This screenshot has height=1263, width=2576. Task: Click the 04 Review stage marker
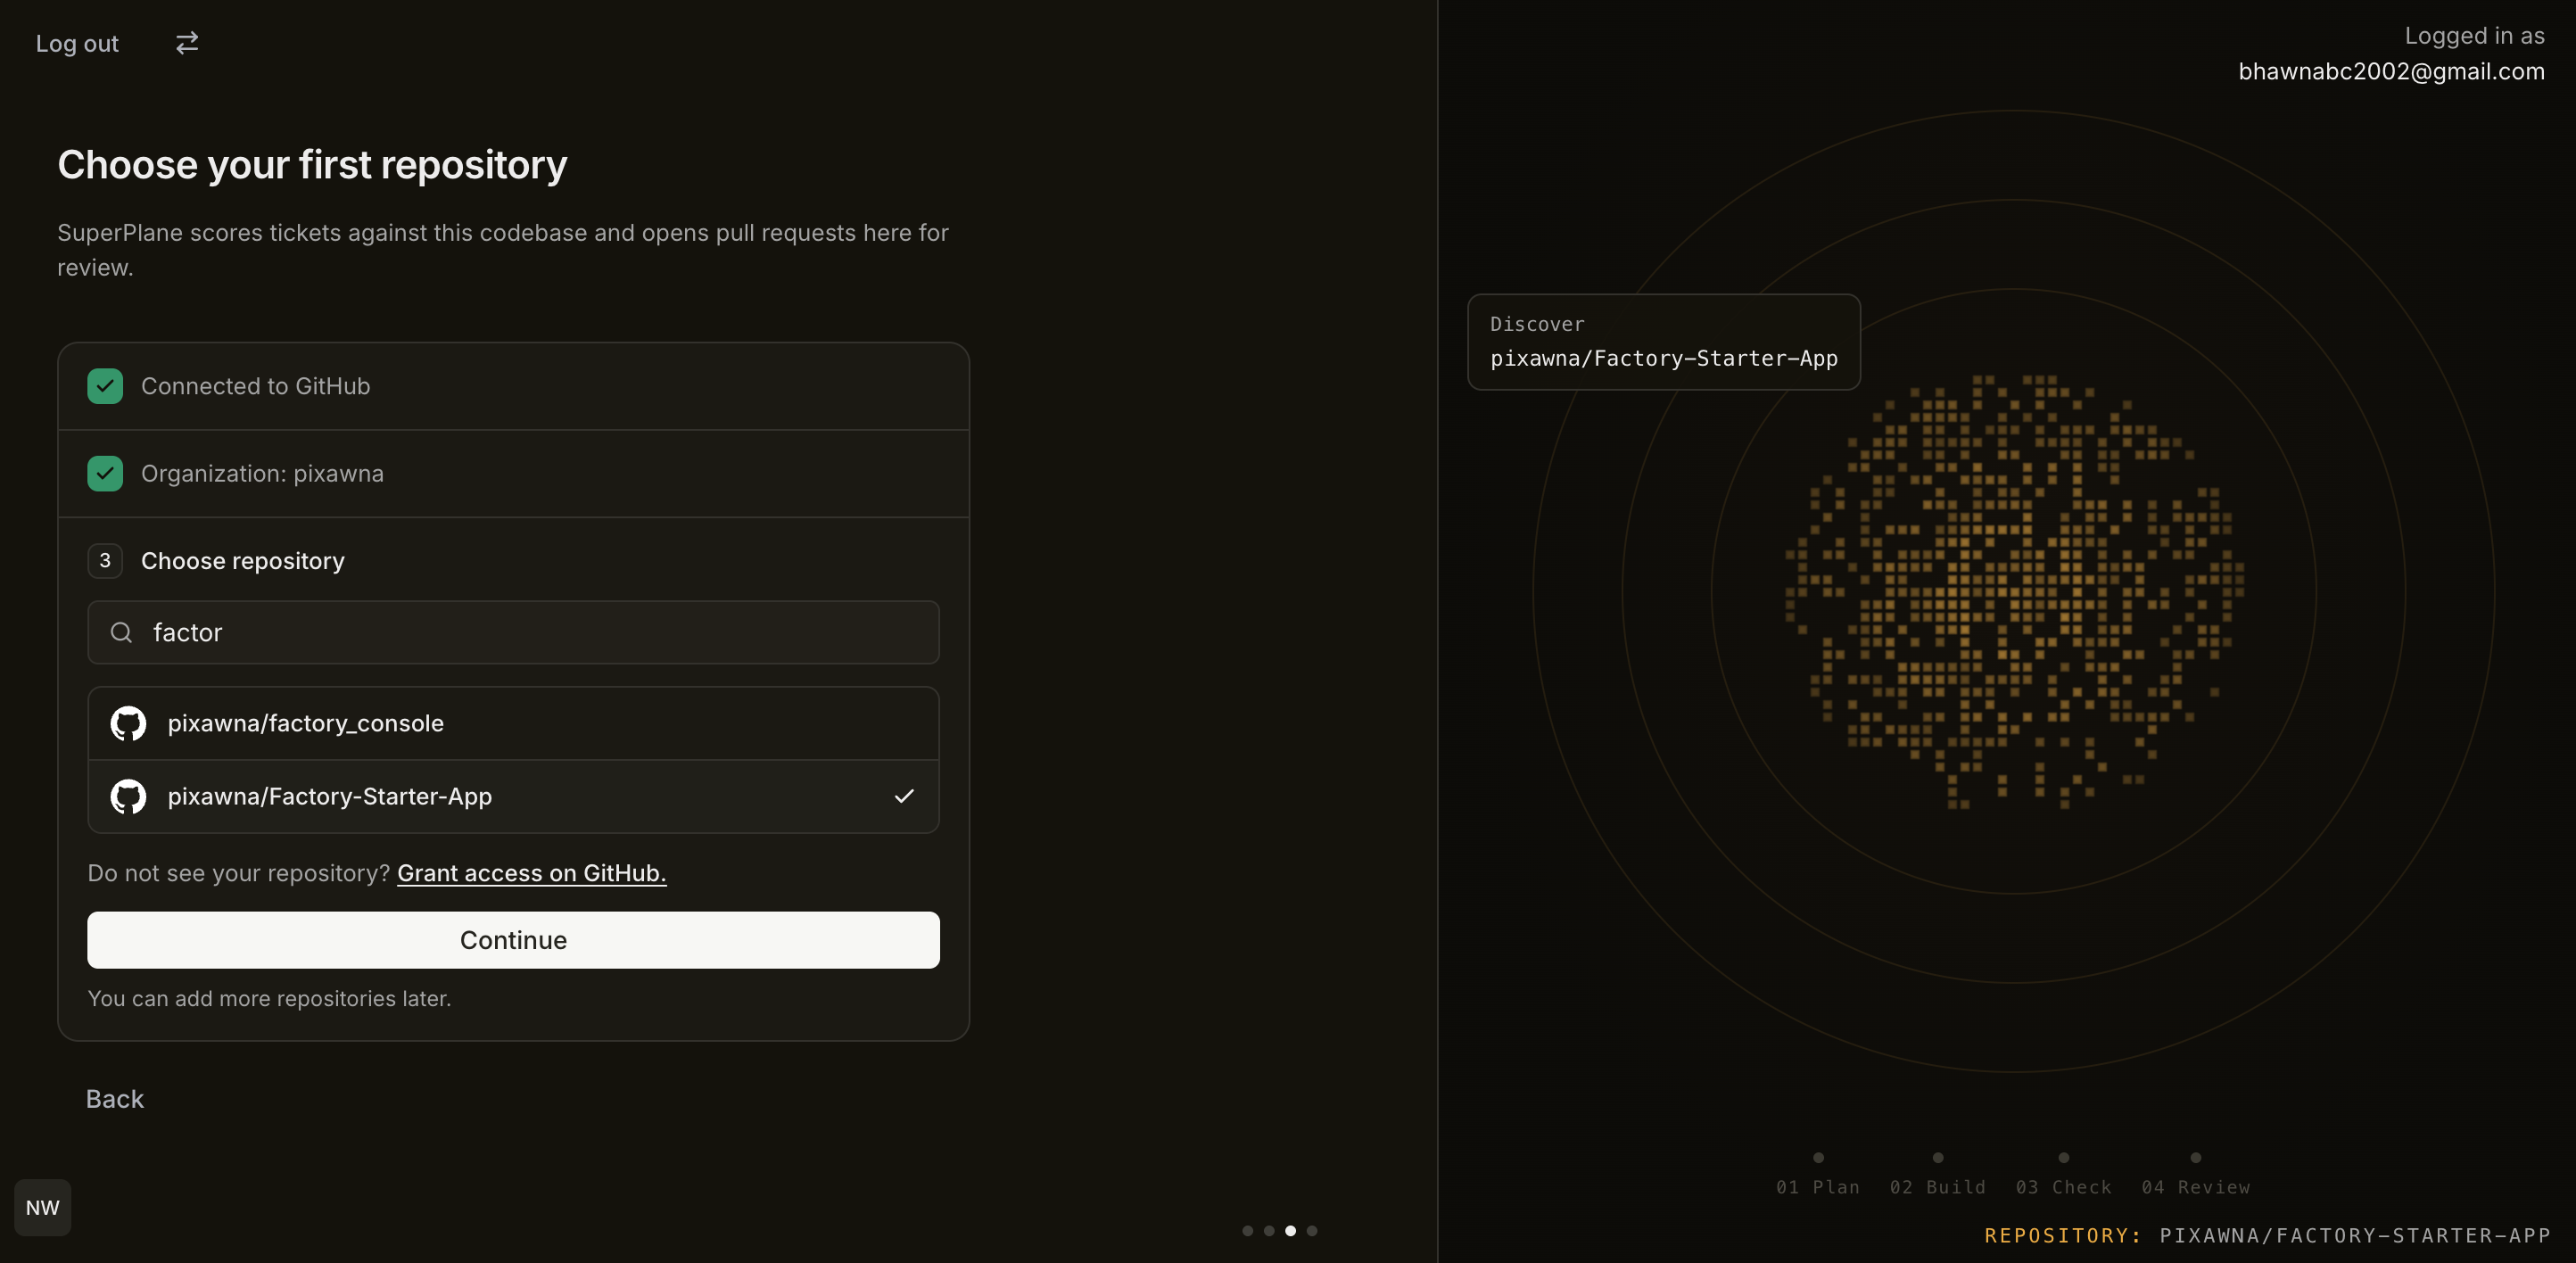[x=2195, y=1174]
